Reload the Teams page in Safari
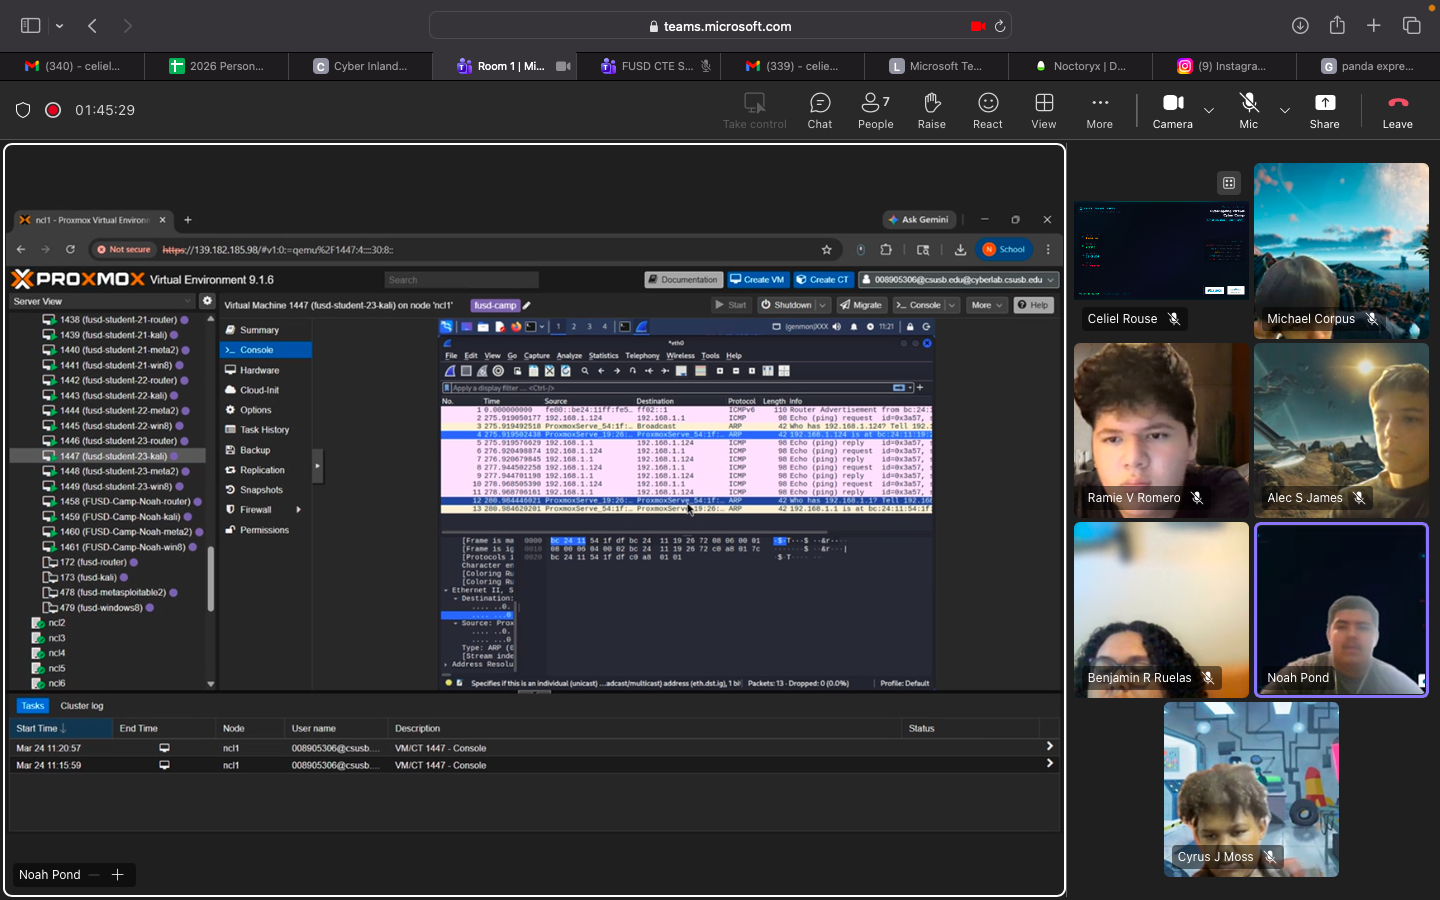 tap(999, 26)
